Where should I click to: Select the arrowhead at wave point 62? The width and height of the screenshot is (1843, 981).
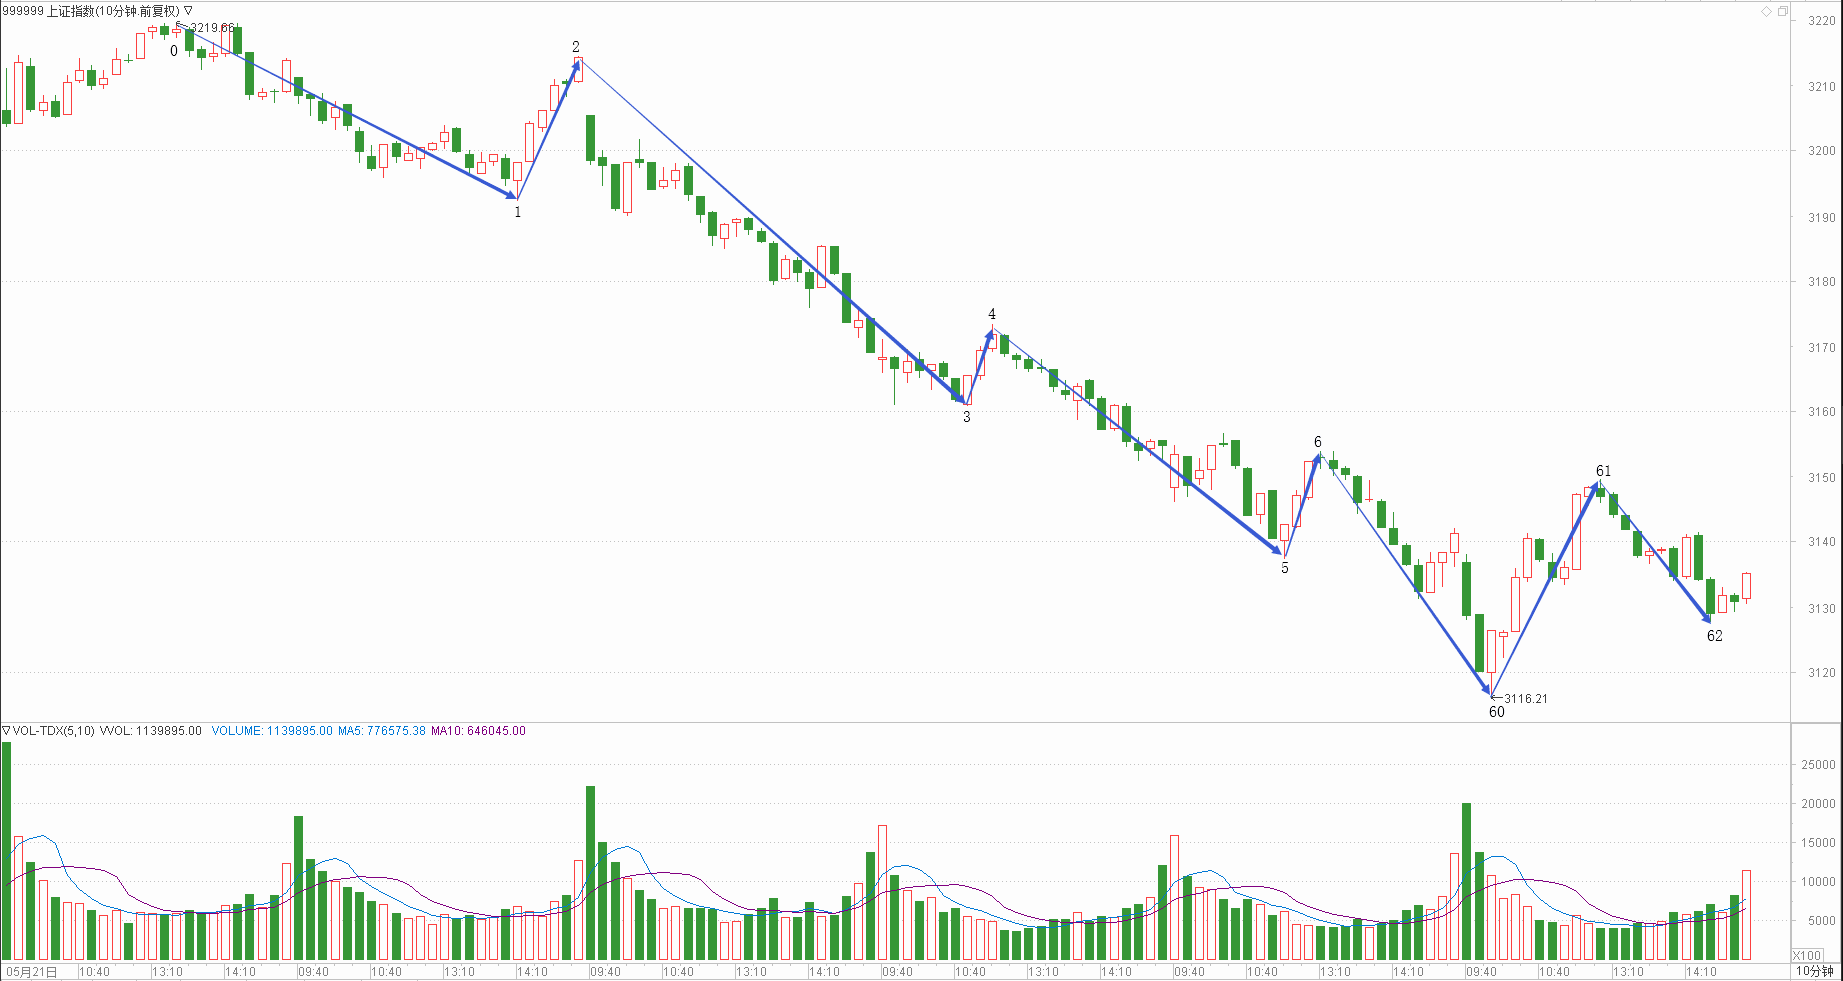tap(1706, 618)
